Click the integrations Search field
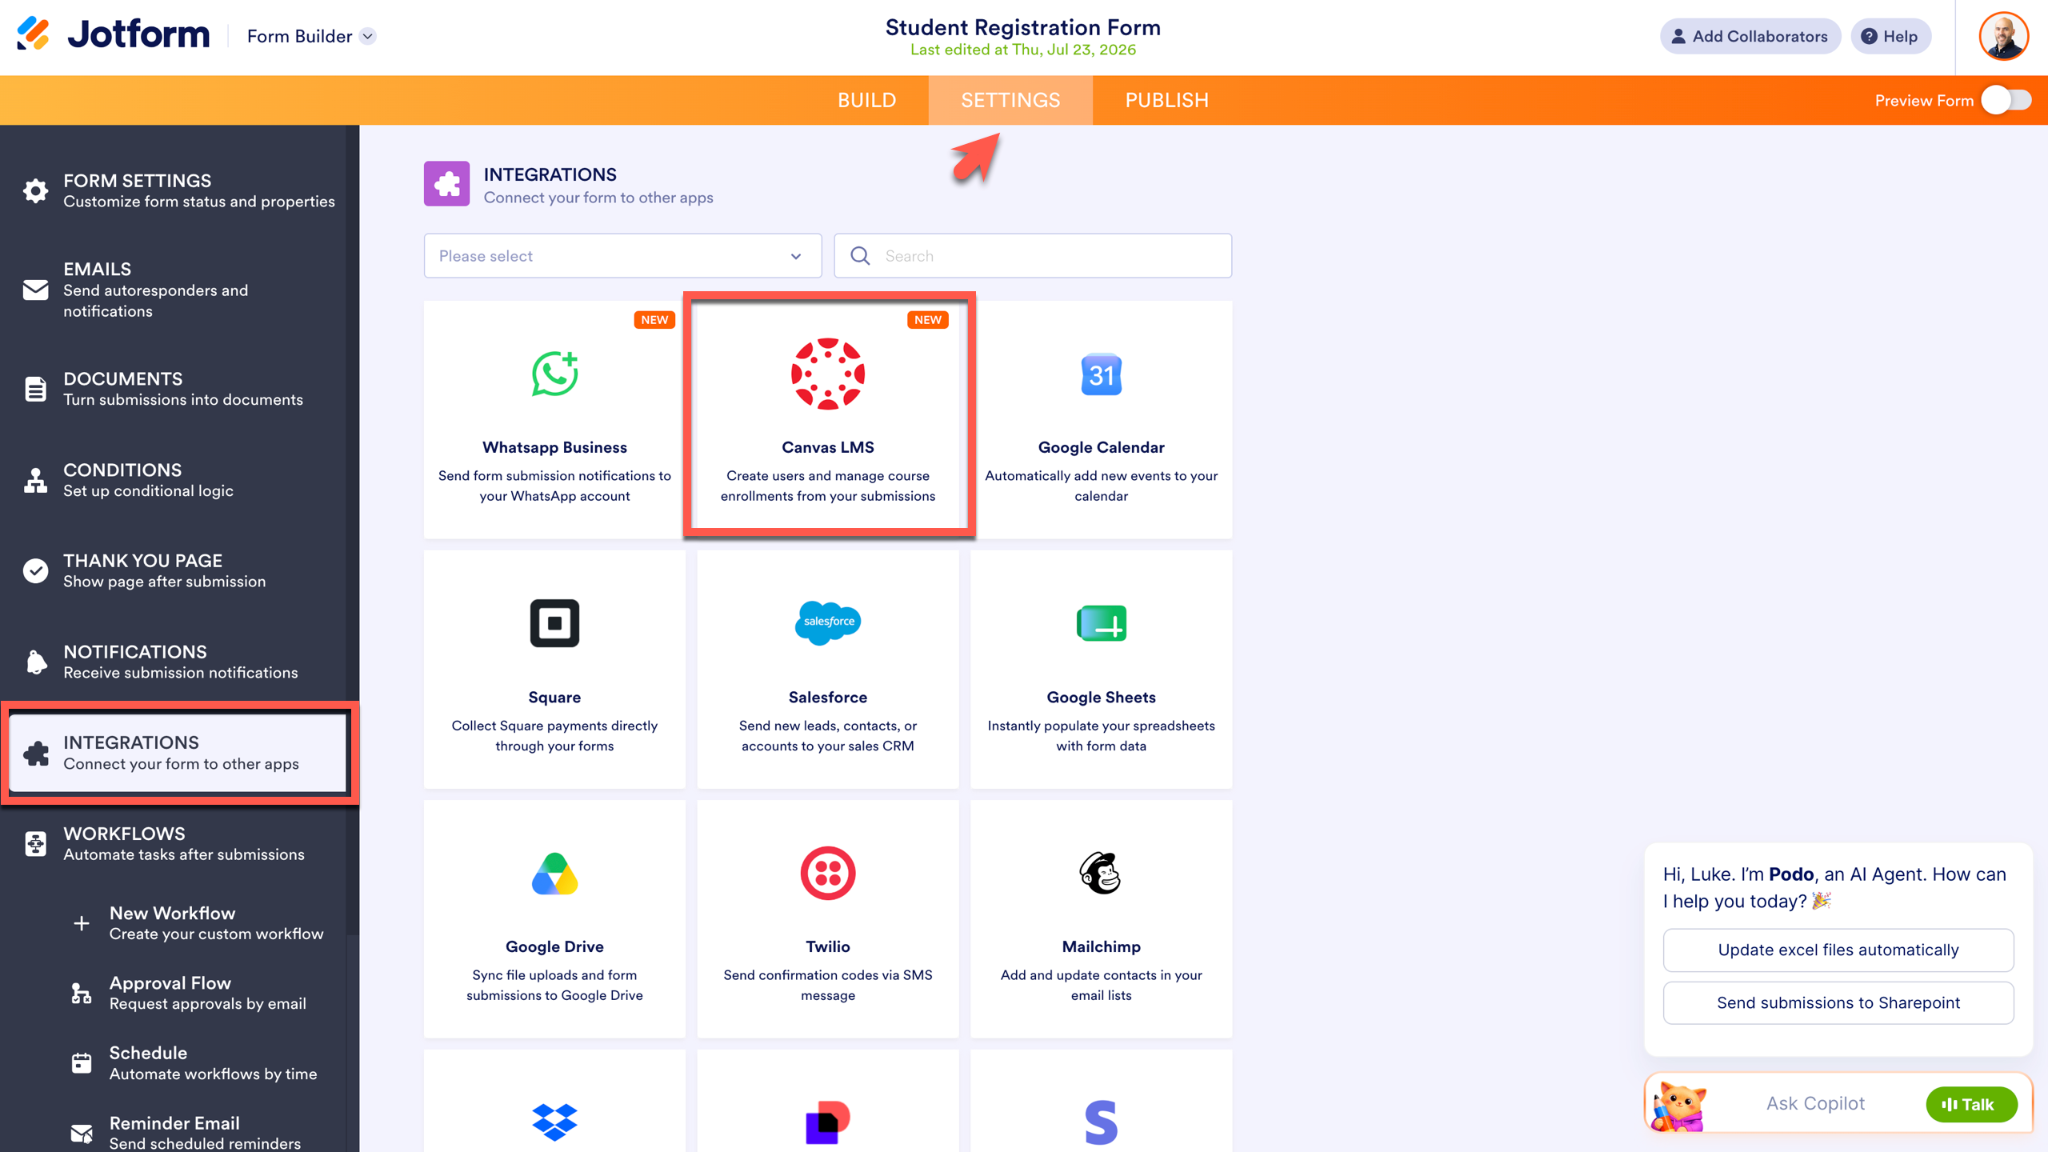The width and height of the screenshot is (2048, 1152). point(1033,256)
